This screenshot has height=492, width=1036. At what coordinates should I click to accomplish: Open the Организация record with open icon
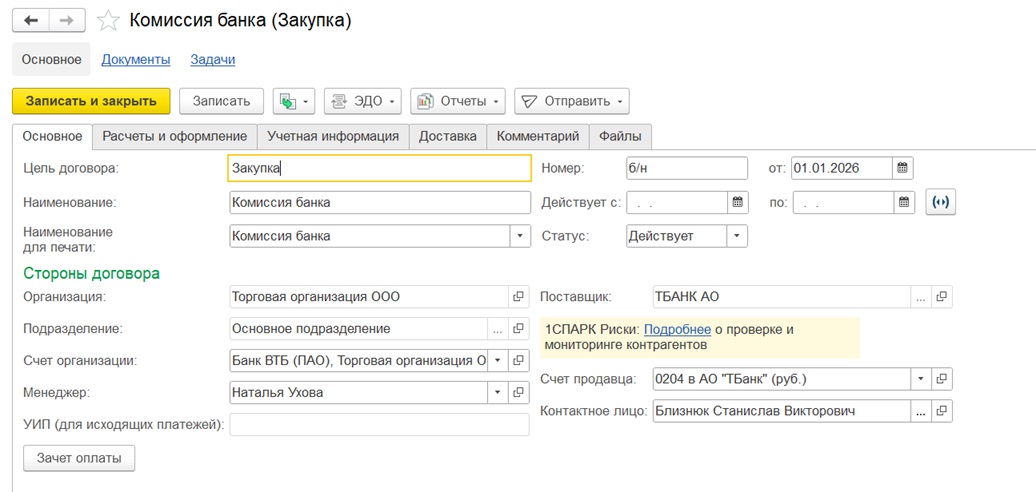pos(519,297)
